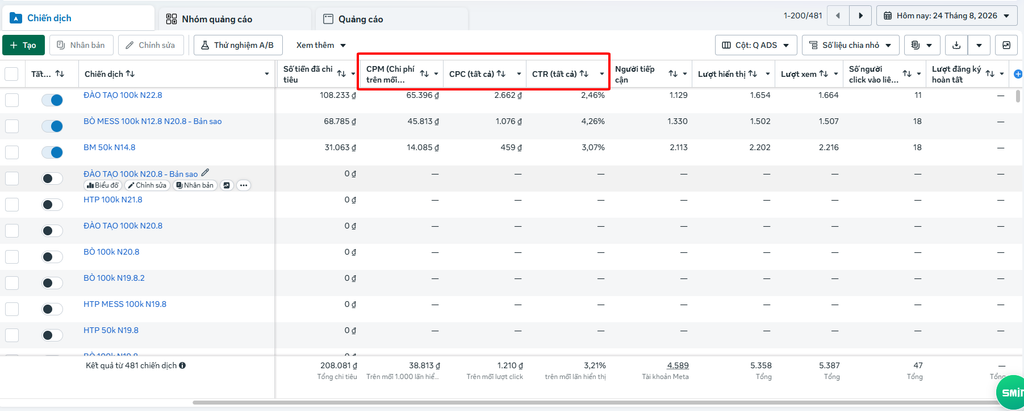Sort by Lượt đăng ký hoàn tất arrows
Screen dimensions: 1024x411
tap(990, 74)
